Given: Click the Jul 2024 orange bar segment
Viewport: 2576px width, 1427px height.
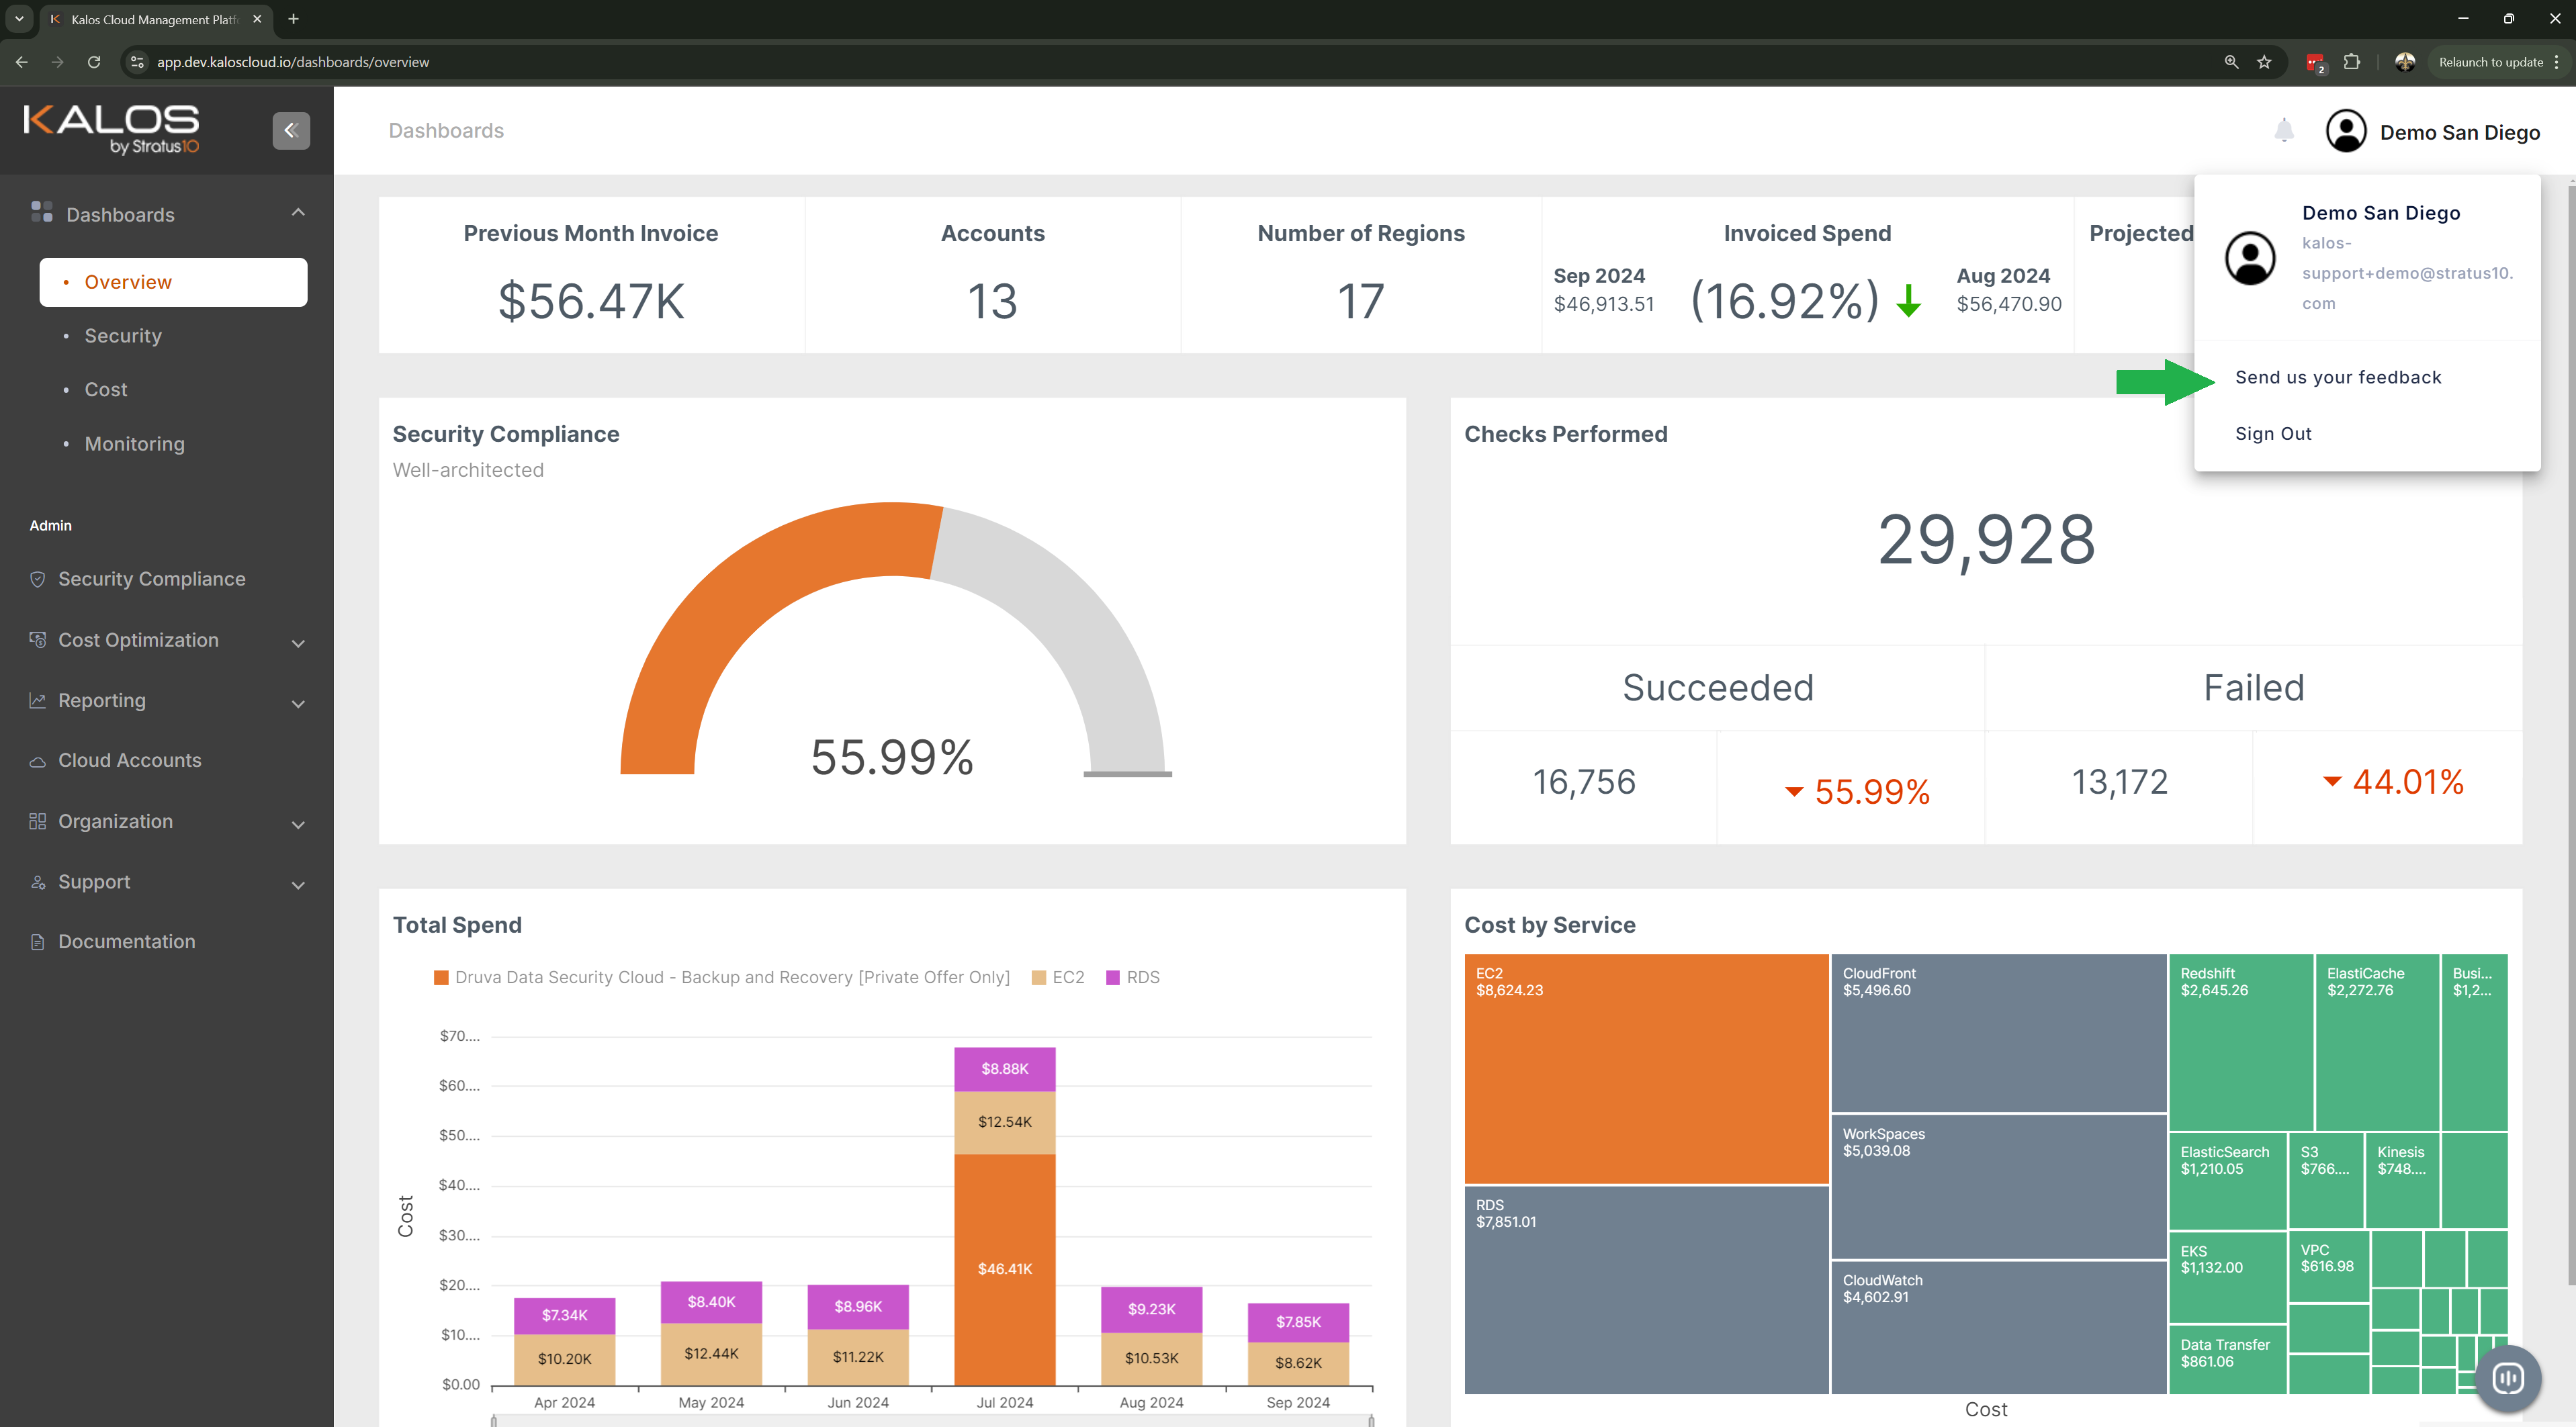Looking at the screenshot, I should pos(1004,1268).
